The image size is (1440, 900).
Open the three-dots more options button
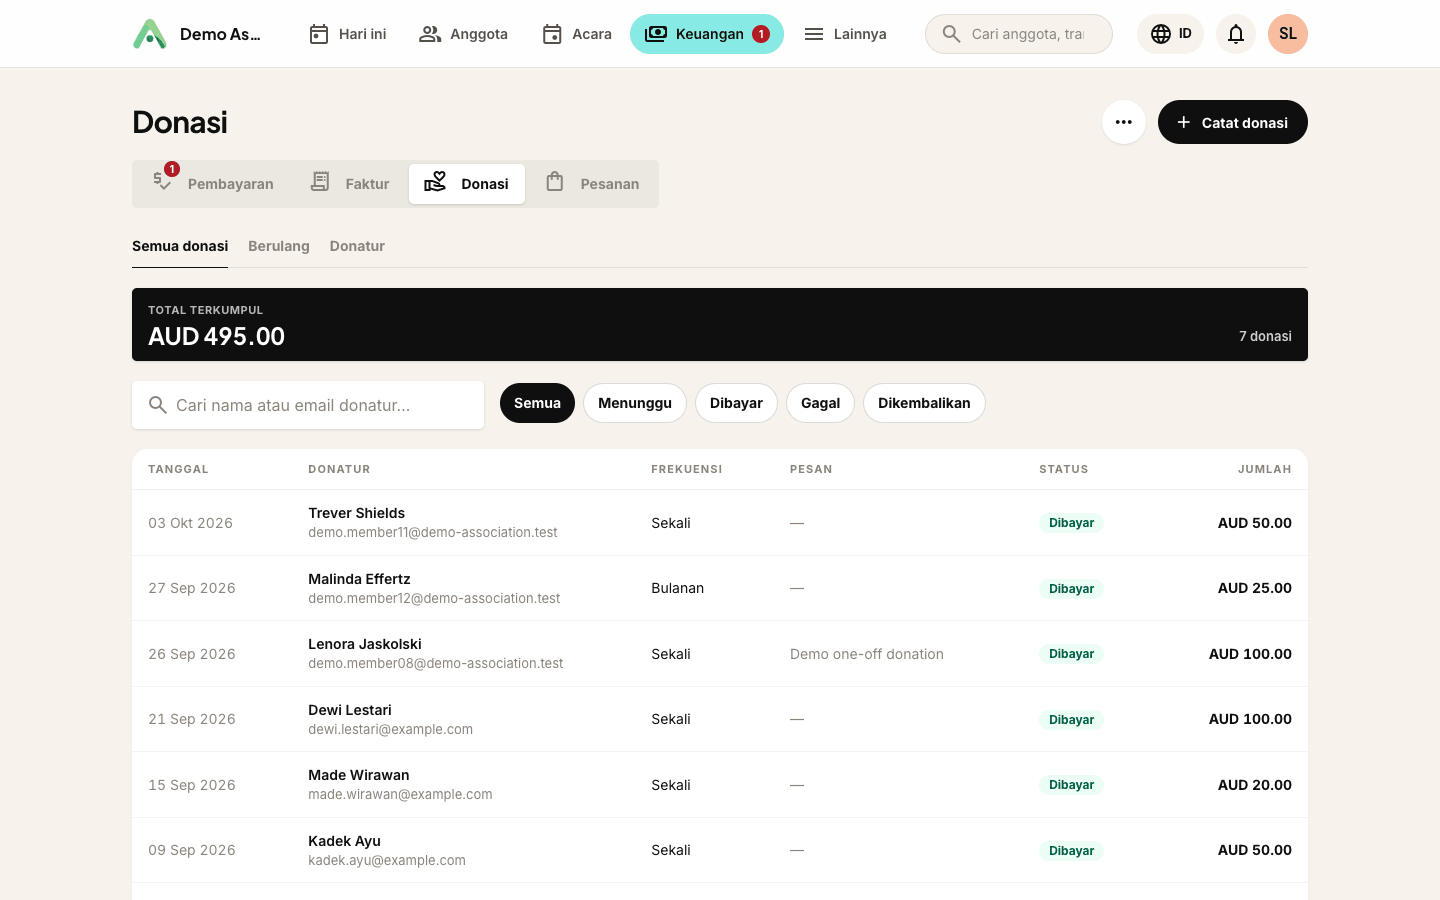[x=1124, y=122]
